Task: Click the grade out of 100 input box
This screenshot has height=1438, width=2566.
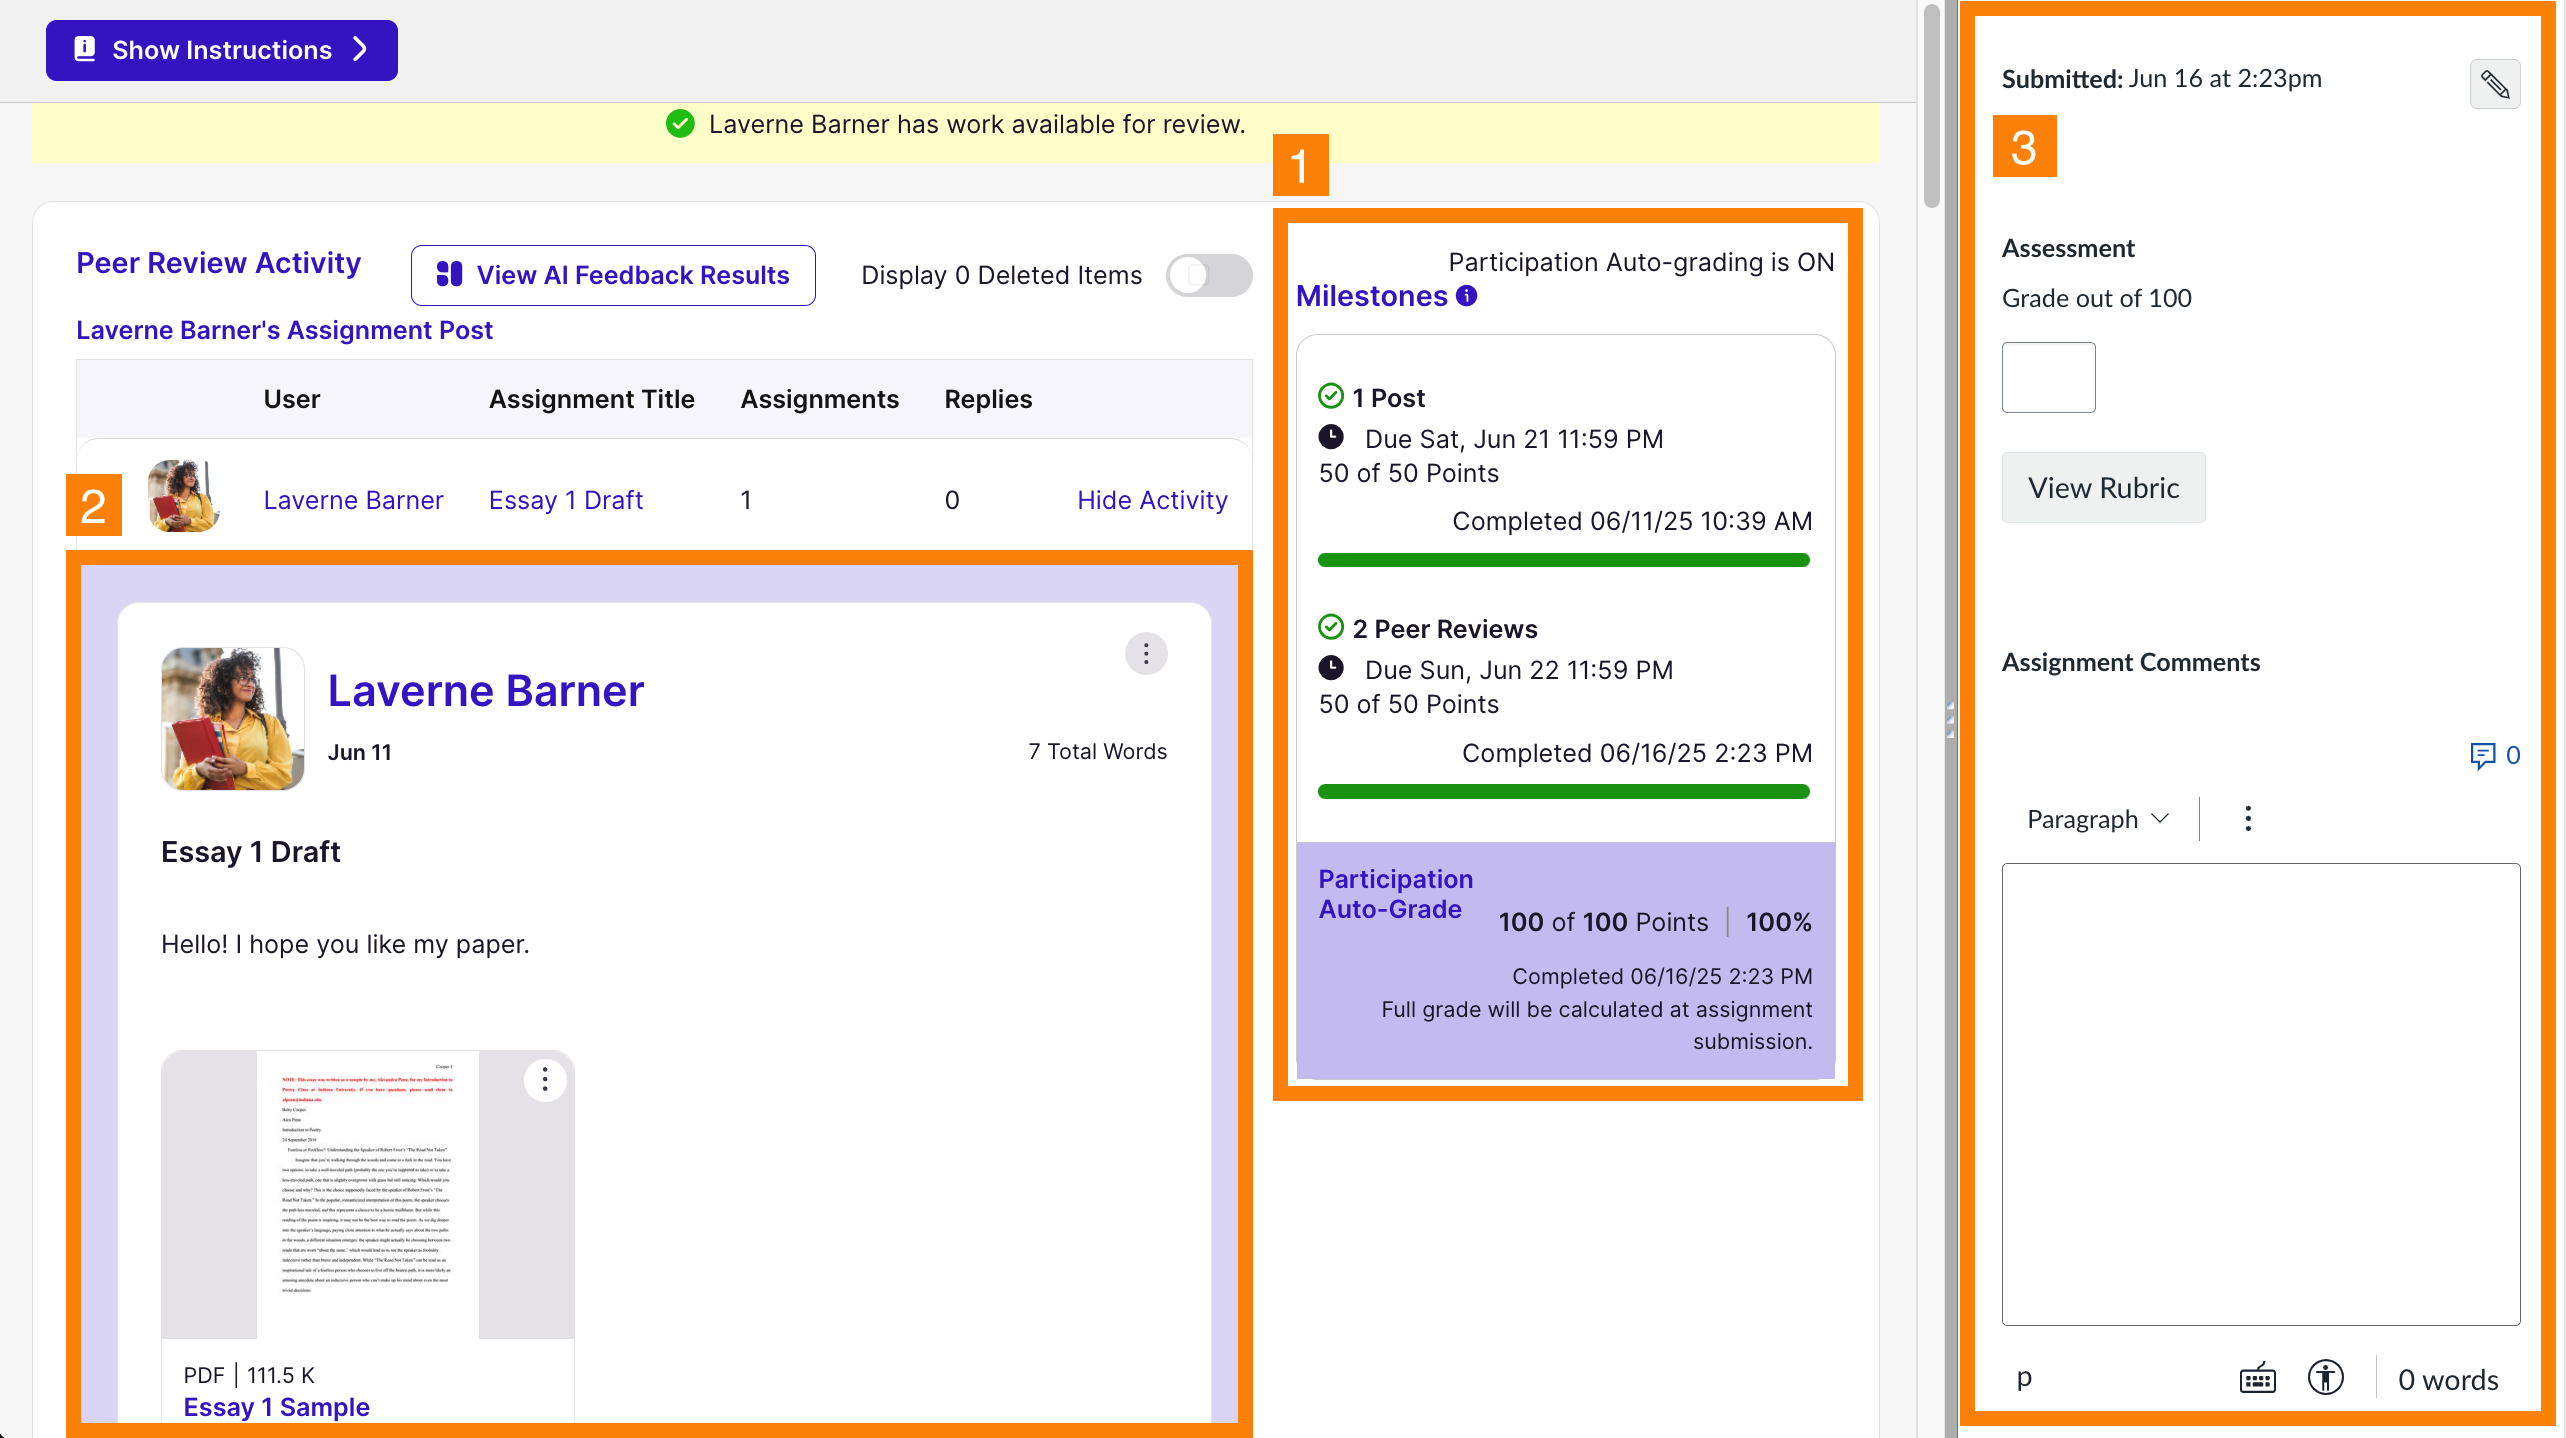Action: pos(2048,377)
